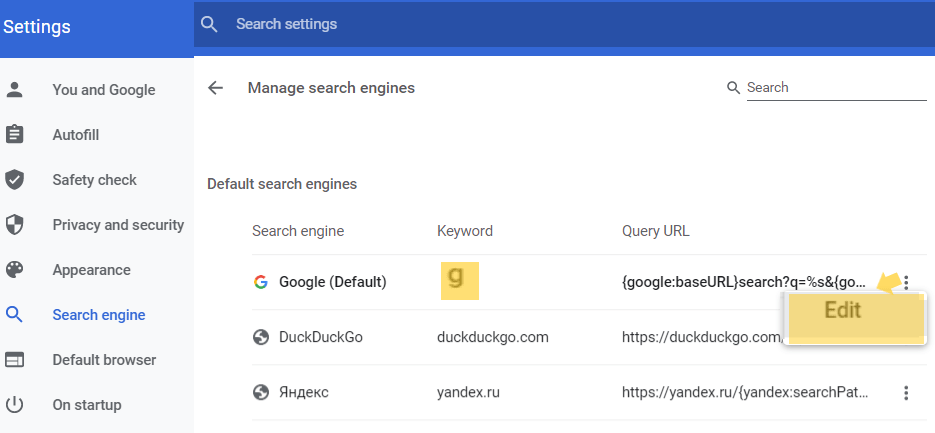
Task: Click the person icon for You and Google
Action: [15, 90]
